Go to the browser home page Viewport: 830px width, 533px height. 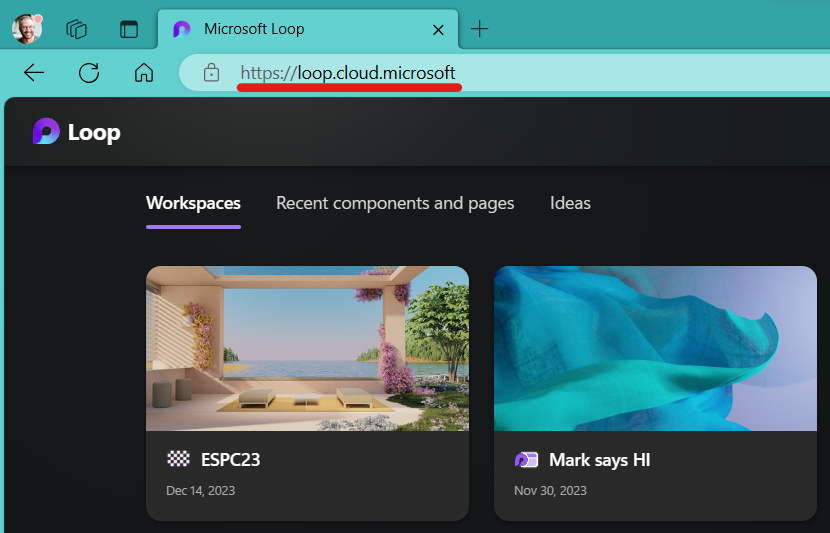click(144, 73)
